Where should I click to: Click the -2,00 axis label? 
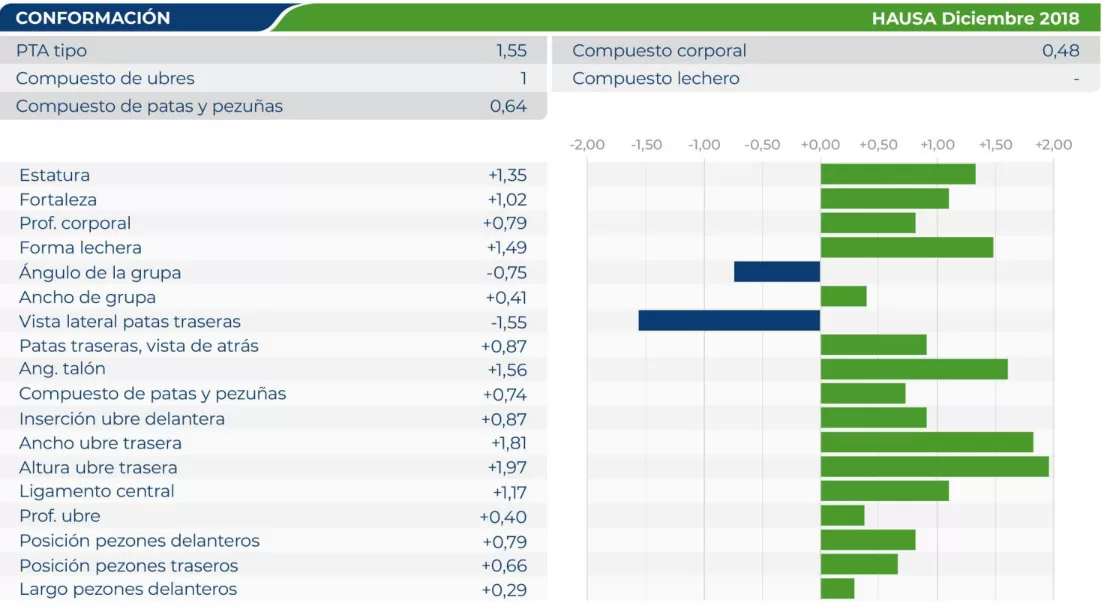[587, 145]
